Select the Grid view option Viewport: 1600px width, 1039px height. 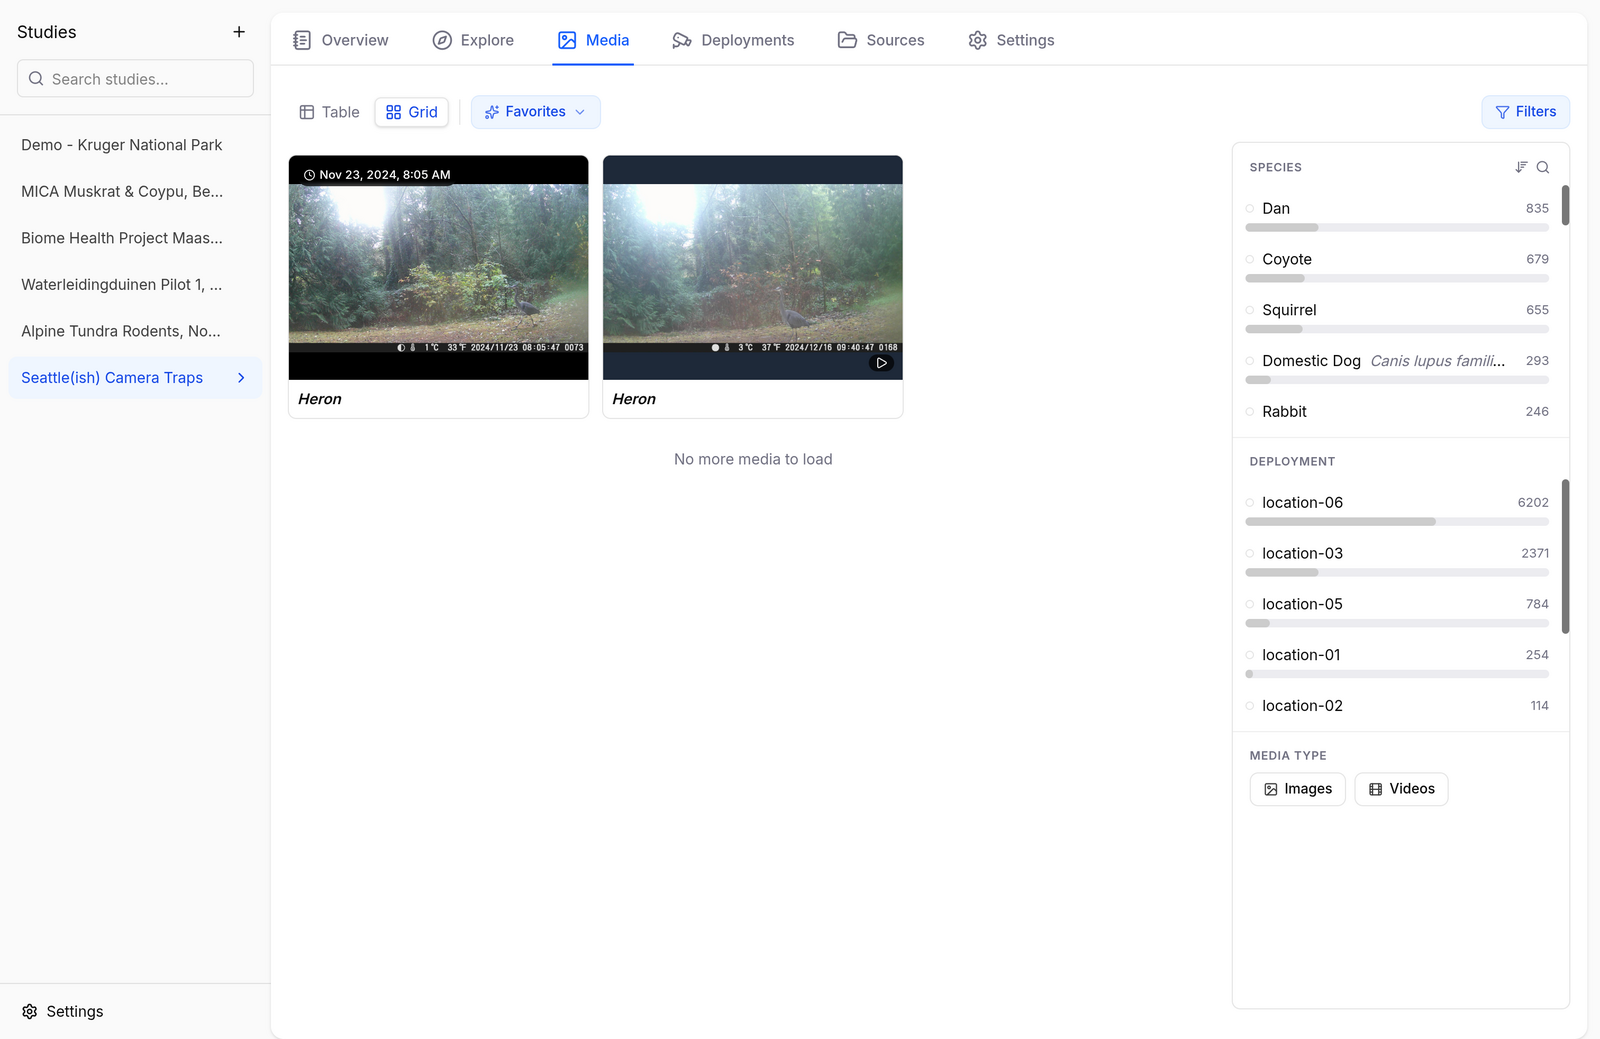[412, 112]
